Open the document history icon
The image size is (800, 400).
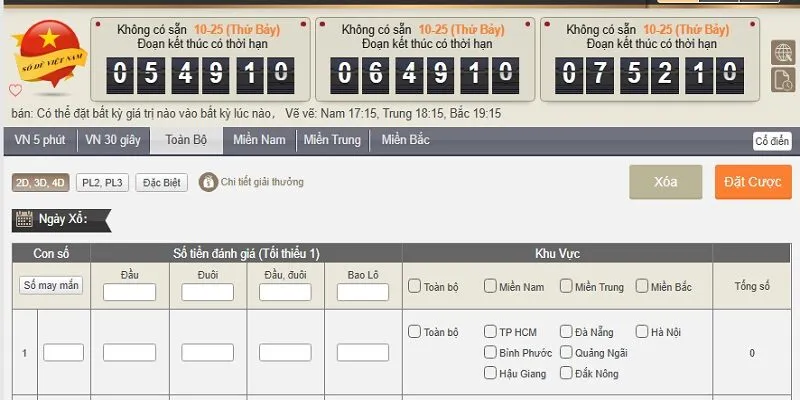pyautogui.click(x=783, y=80)
